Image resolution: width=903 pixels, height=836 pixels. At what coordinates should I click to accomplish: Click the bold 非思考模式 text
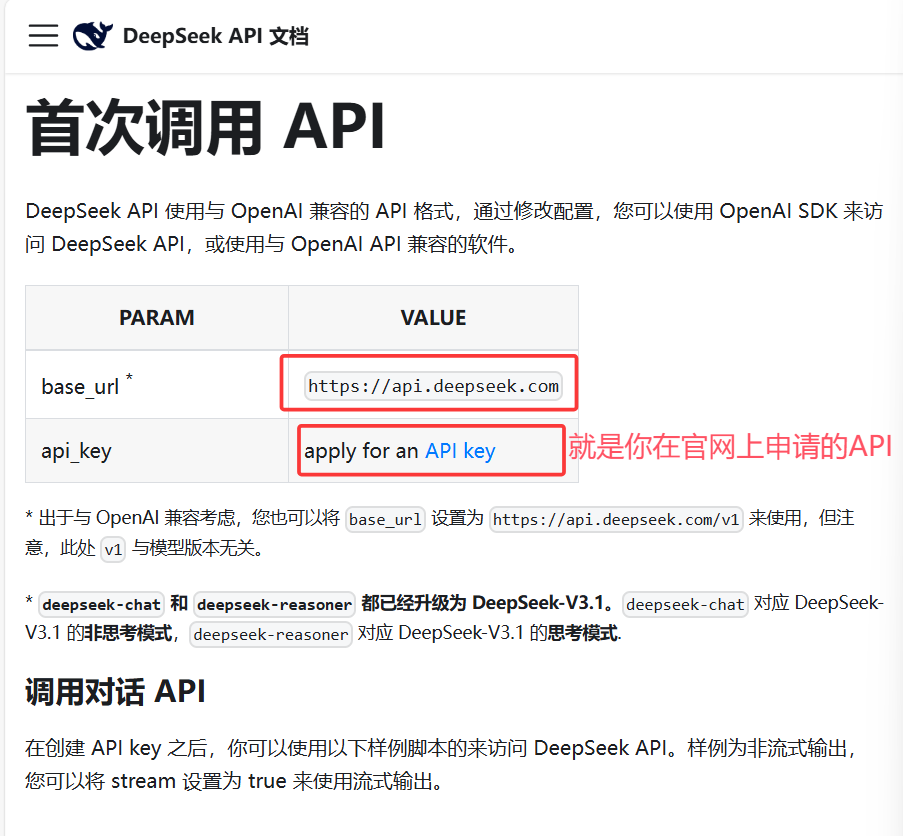pyautogui.click(x=128, y=633)
